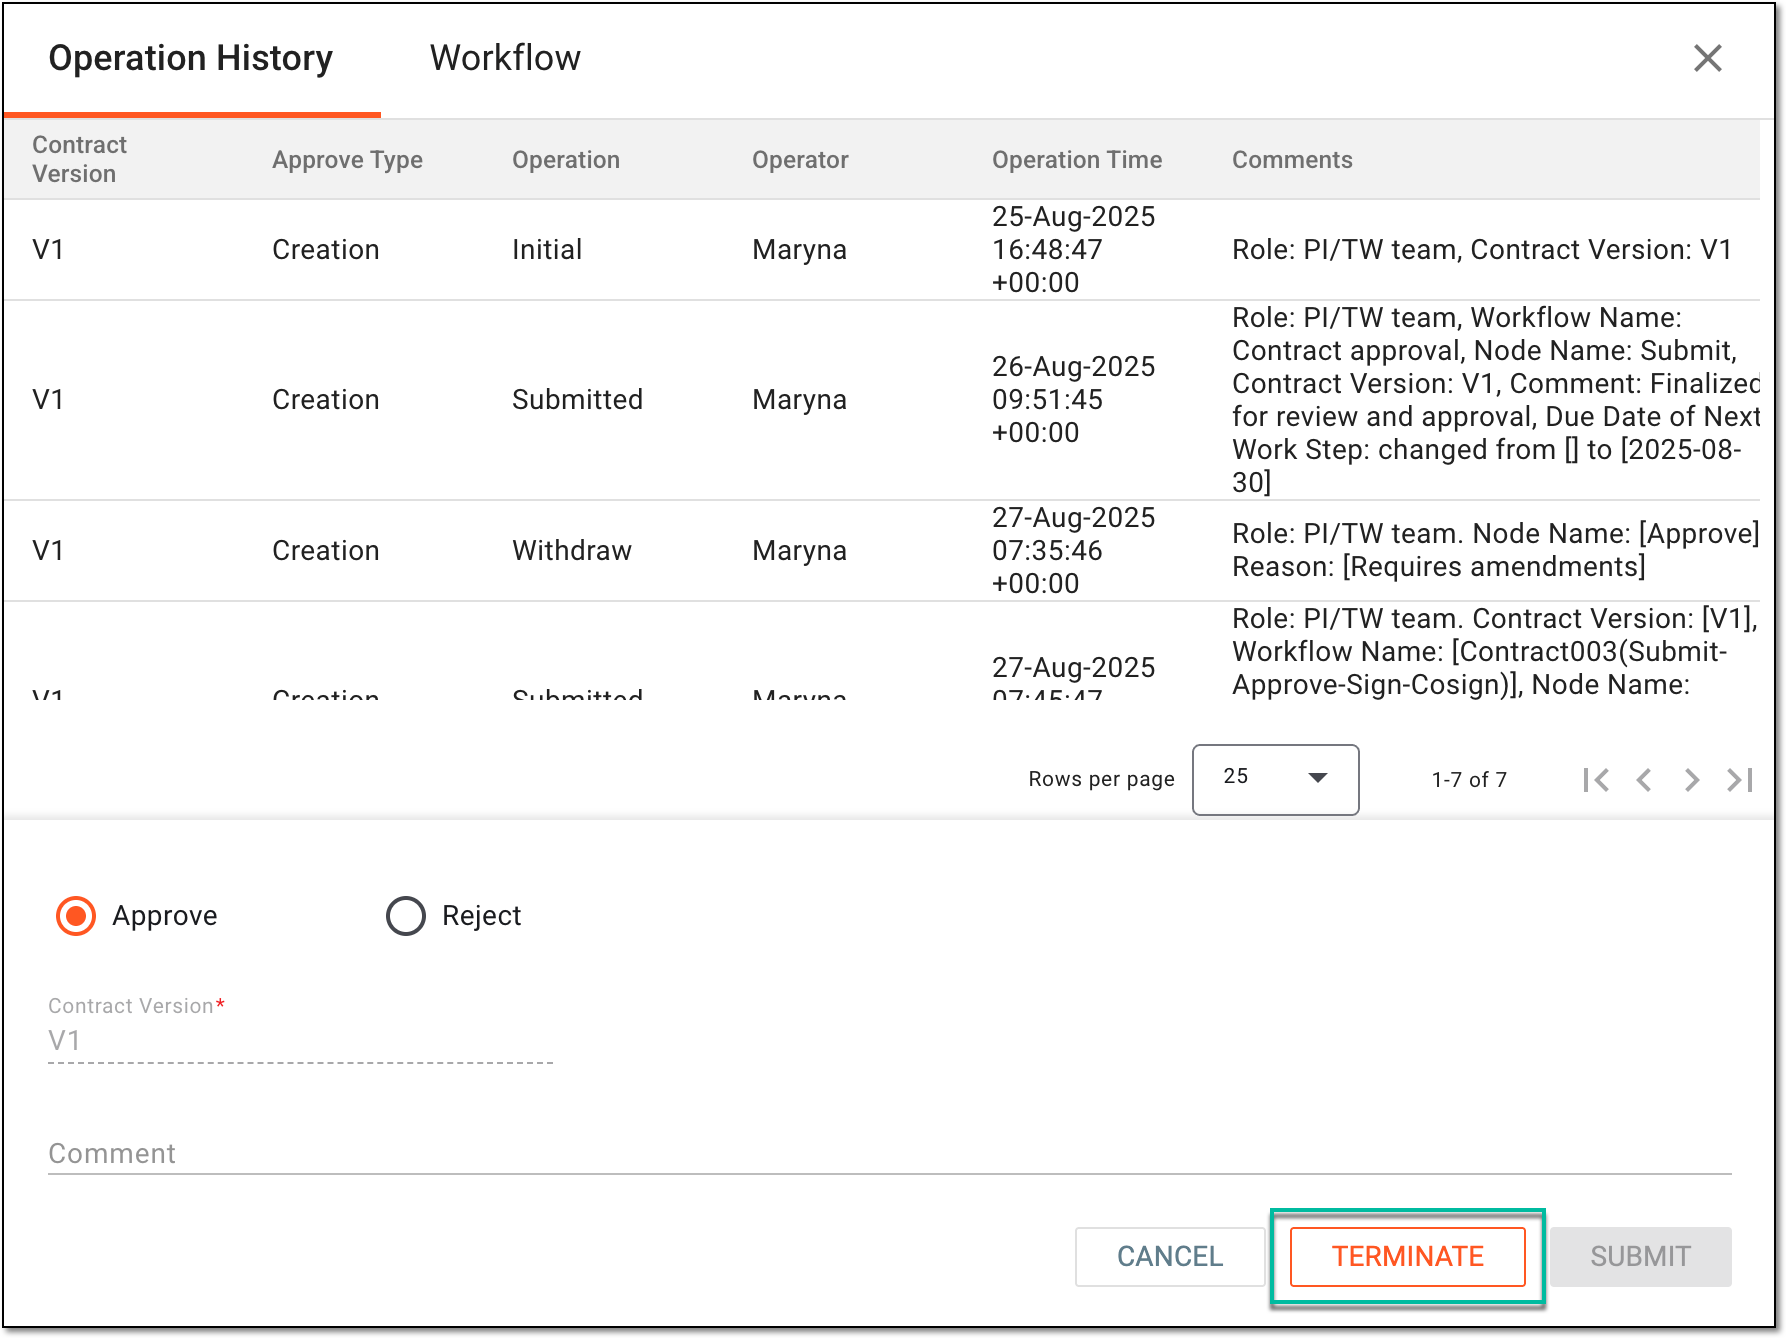This screenshot has width=1786, height=1338.
Task: Close the dialog with the X icon
Action: 1707,58
